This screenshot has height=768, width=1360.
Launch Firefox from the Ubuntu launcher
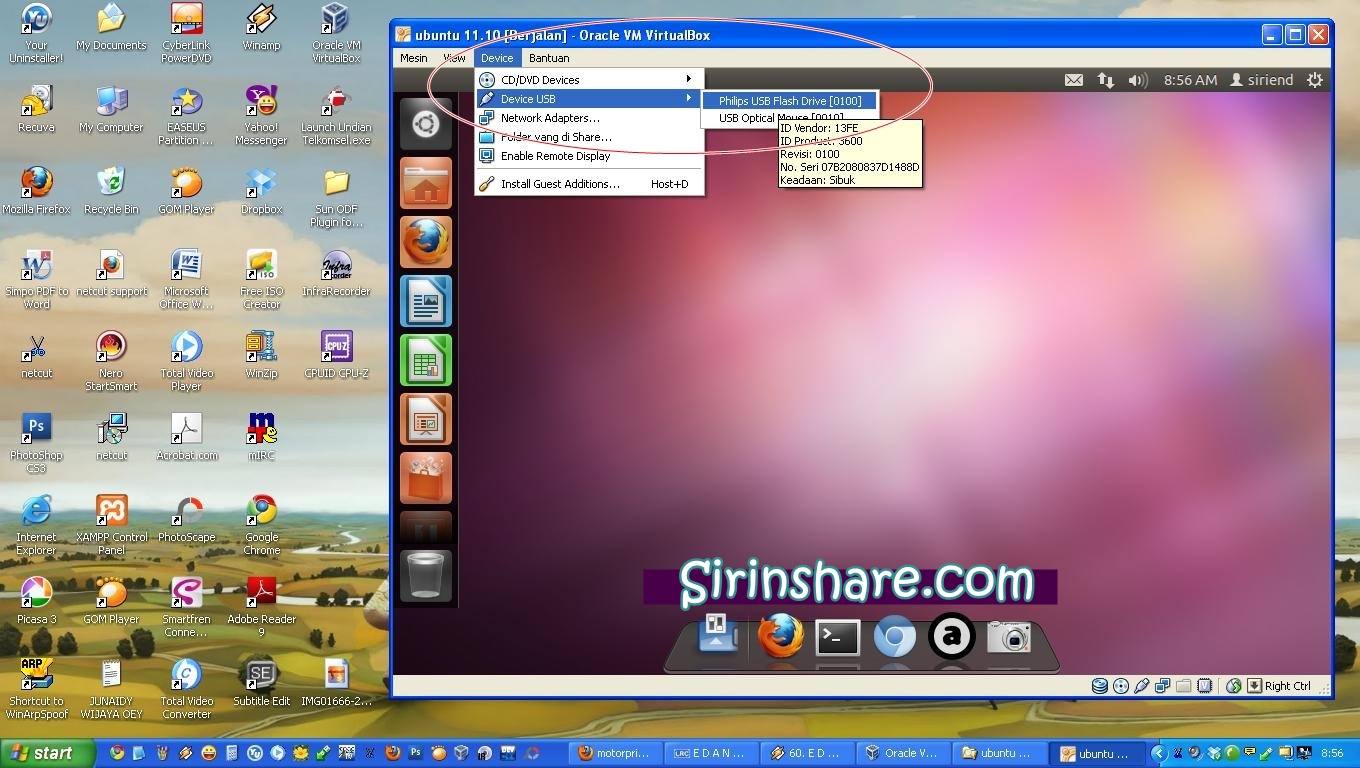426,242
